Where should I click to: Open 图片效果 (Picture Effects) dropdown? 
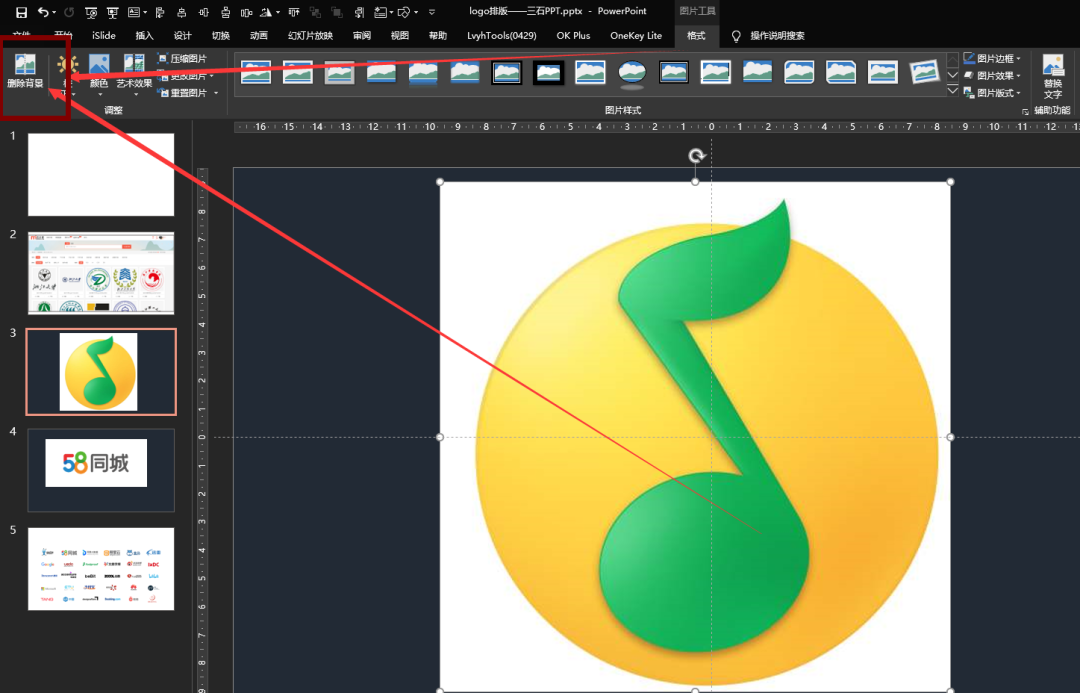tap(992, 75)
